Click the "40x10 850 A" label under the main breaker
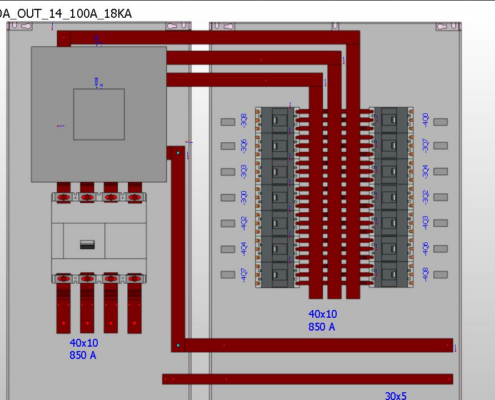Image resolution: width=495 pixels, height=400 pixels. point(83,349)
